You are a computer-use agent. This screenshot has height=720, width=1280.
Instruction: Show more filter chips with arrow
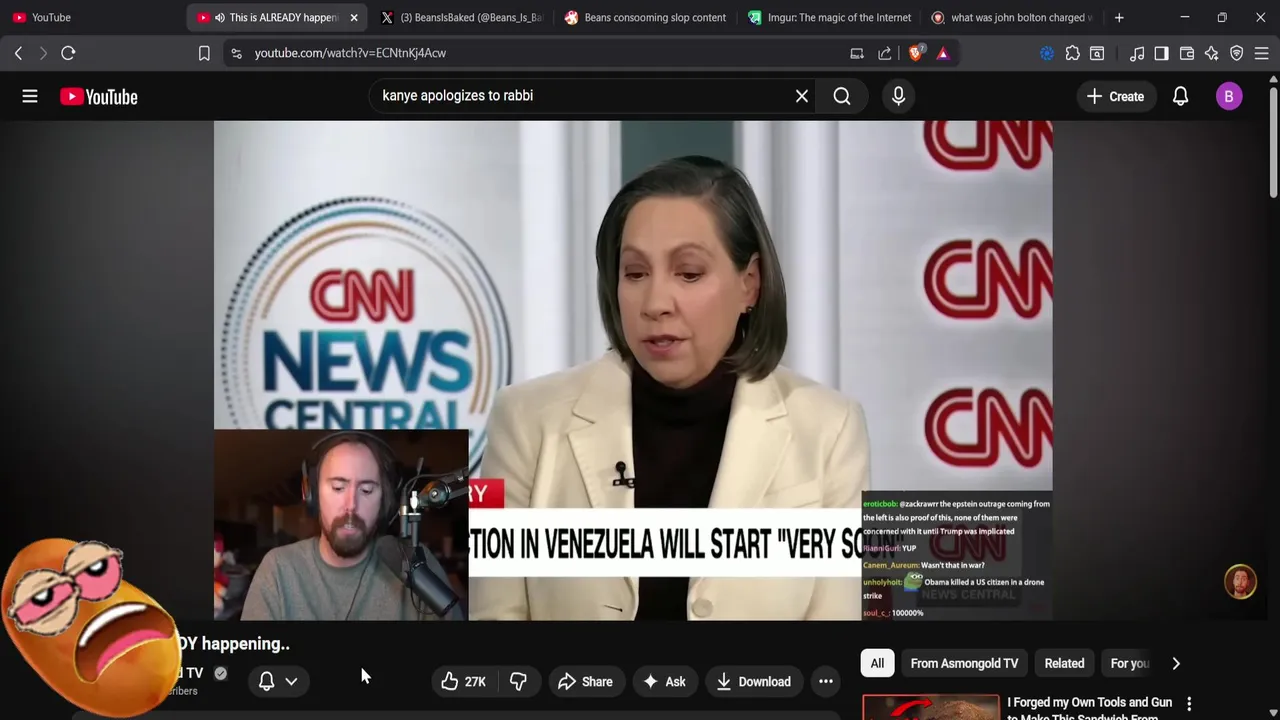coord(1176,663)
